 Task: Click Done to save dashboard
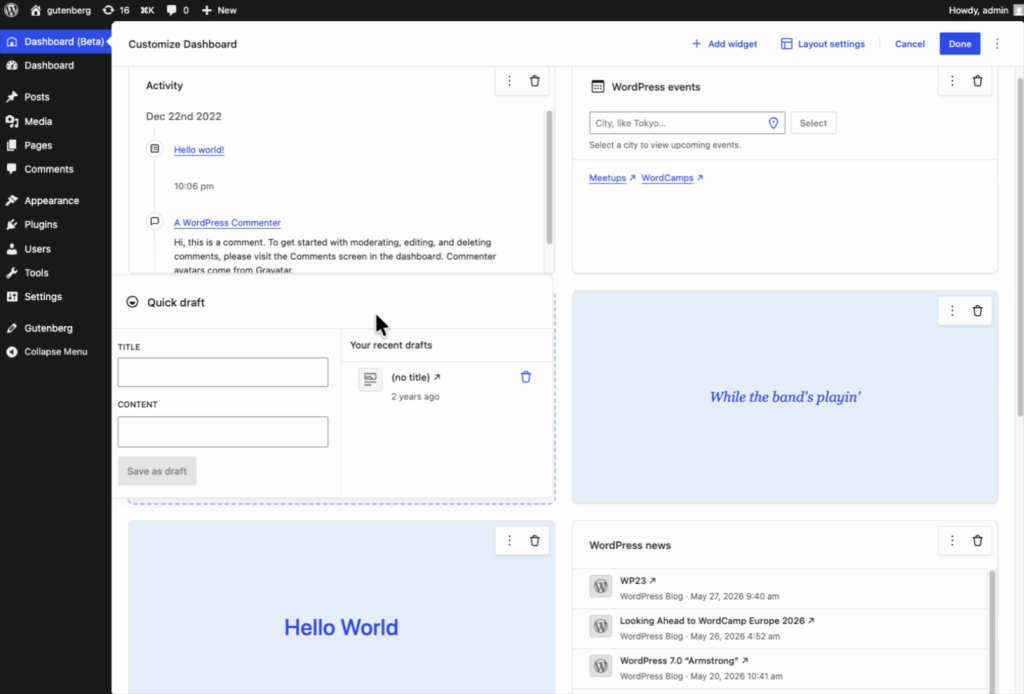coord(959,44)
